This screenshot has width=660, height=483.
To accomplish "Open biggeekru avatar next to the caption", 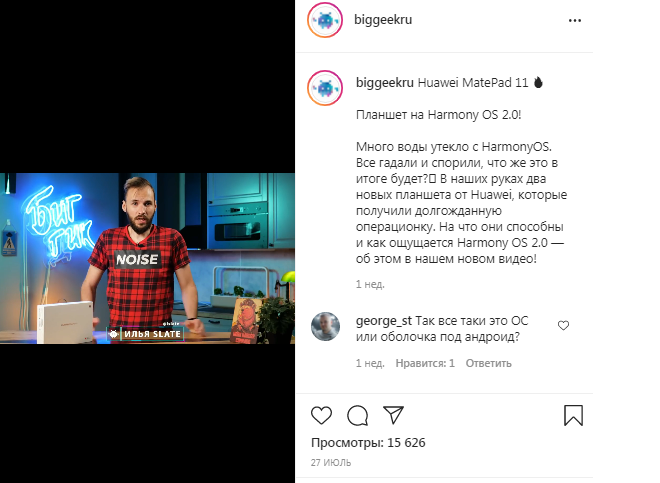I will pos(325,88).
